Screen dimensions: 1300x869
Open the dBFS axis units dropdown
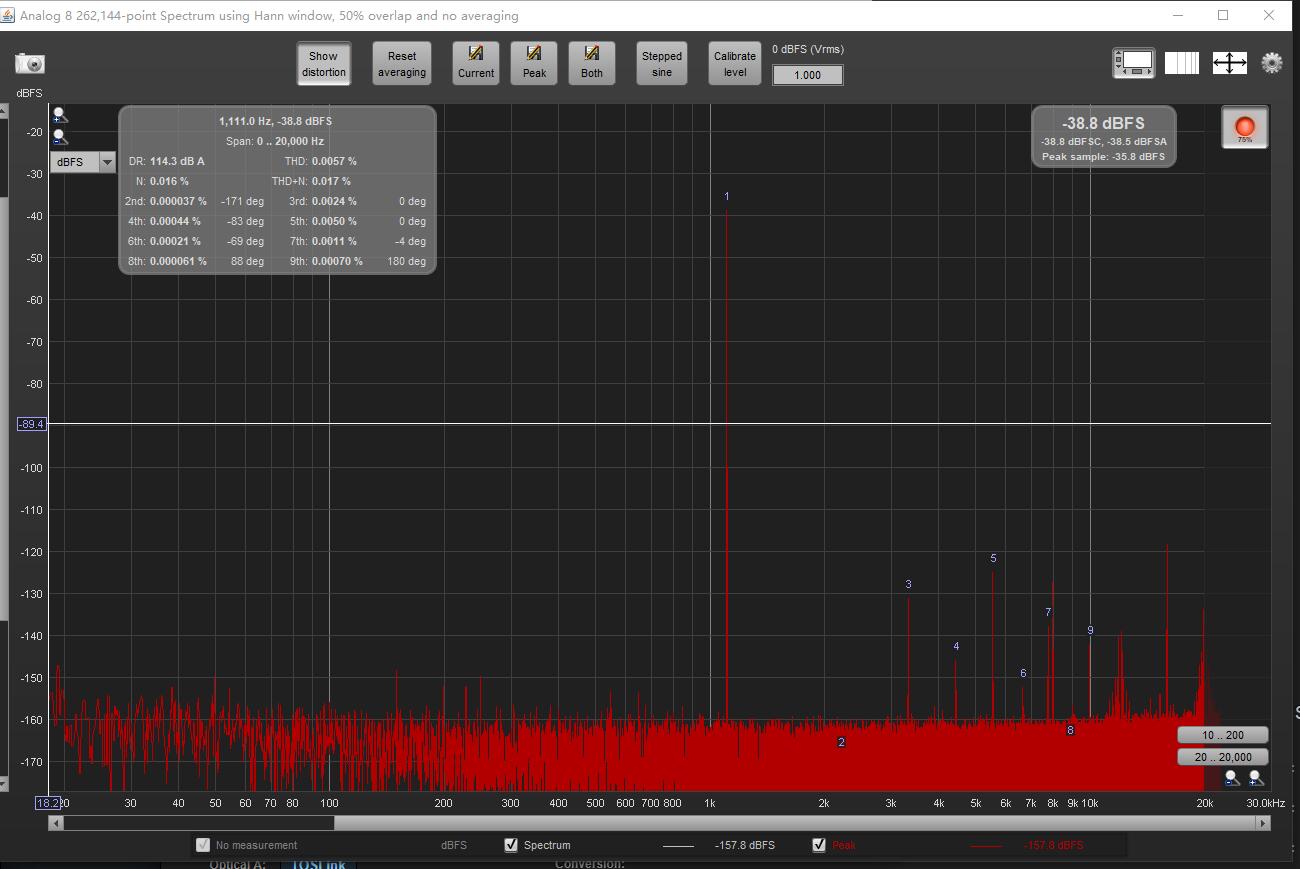83,162
